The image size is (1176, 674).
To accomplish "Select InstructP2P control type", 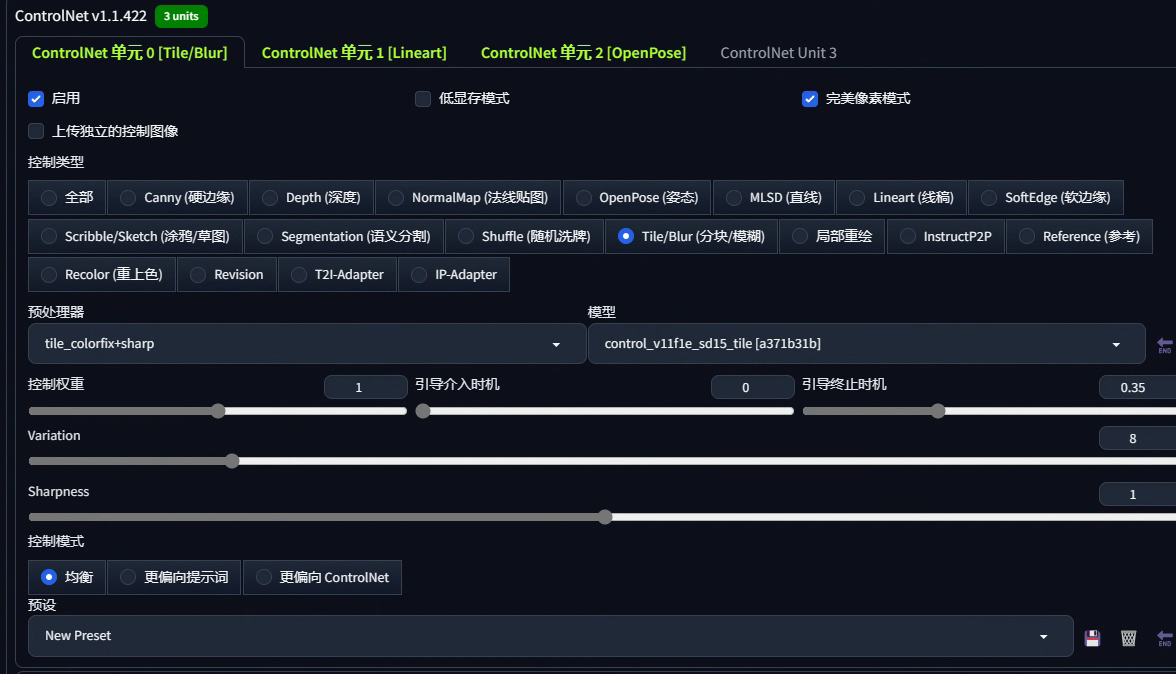I will 946,236.
